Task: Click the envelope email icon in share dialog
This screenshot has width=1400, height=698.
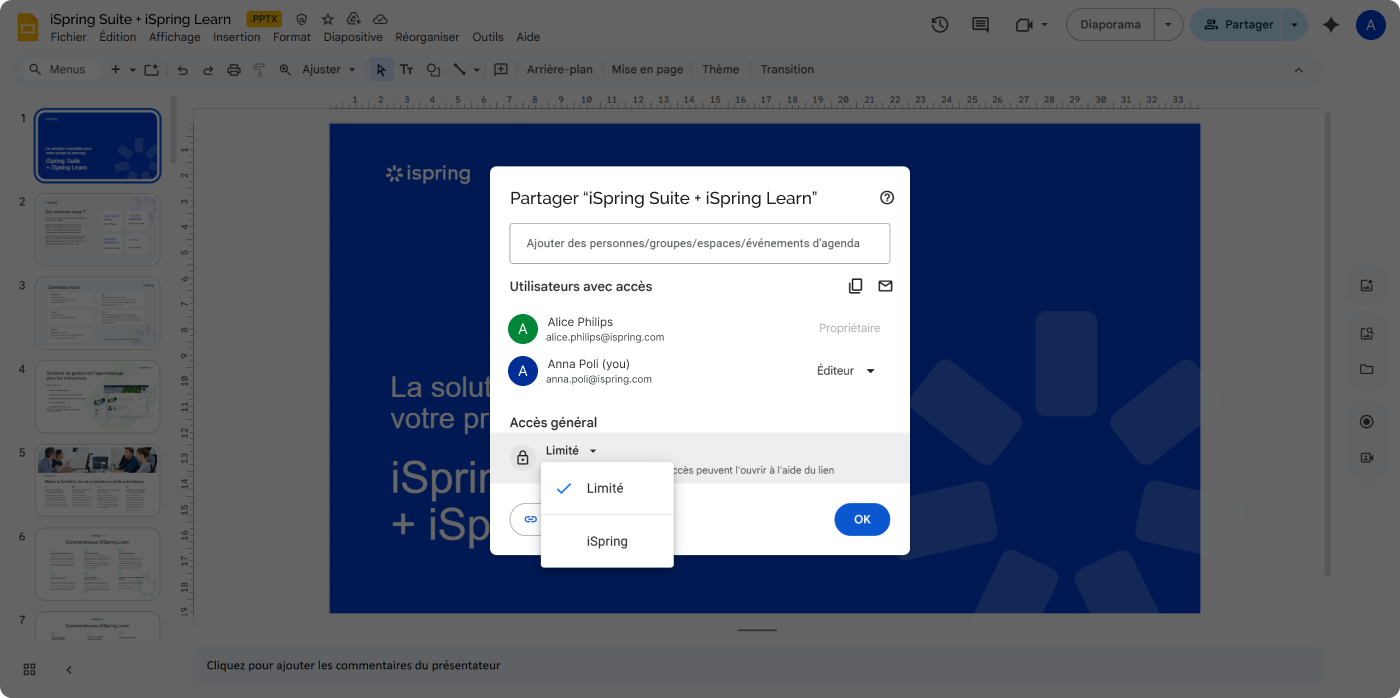Action: click(x=885, y=286)
